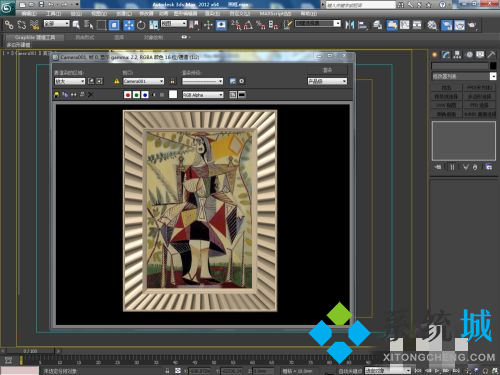
Task: Switch to the ribbon tab next to Graphite
Action: [x=85, y=37]
